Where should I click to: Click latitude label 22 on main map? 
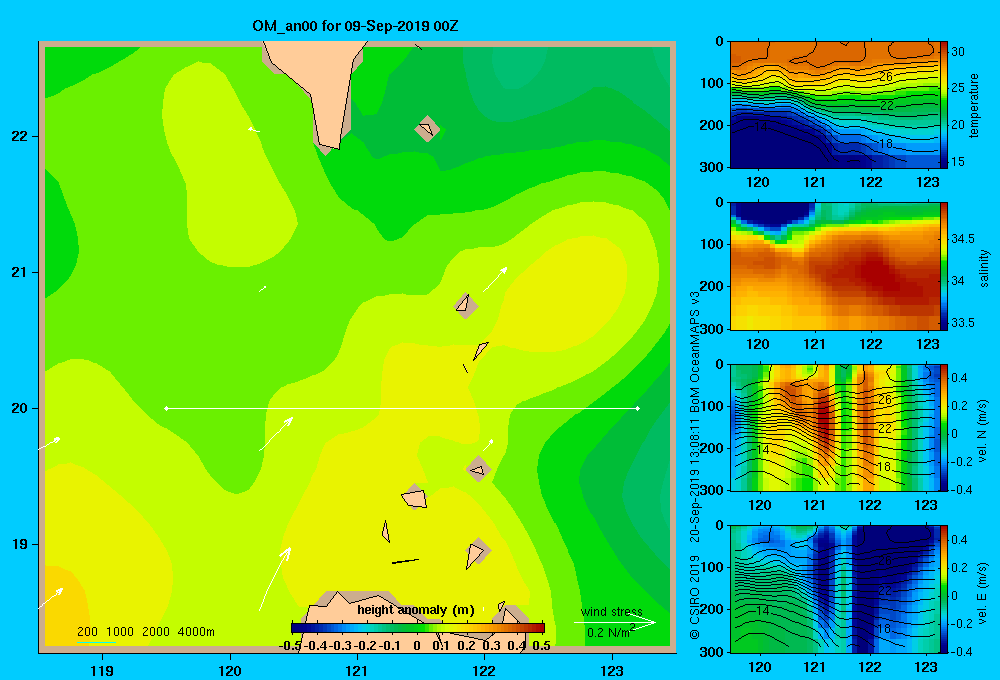click(x=20, y=137)
